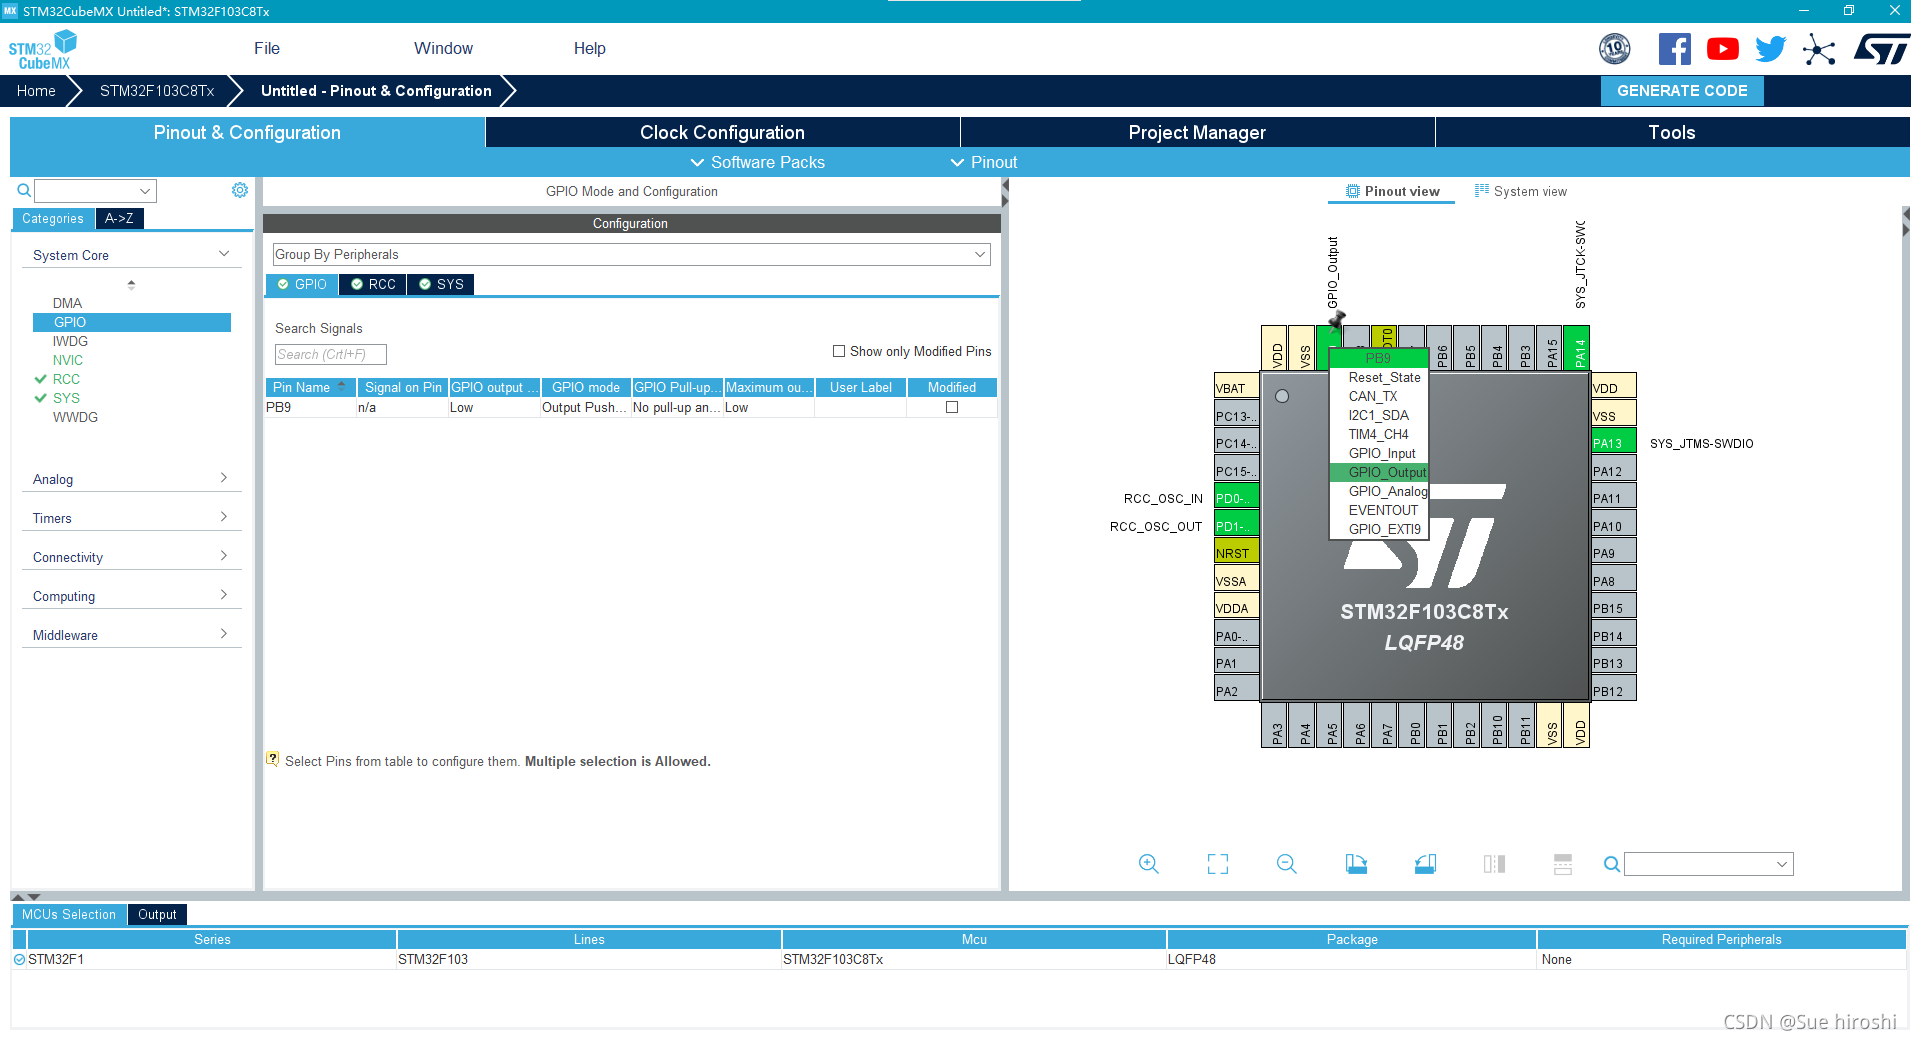This screenshot has height=1040, width=1911.
Task: Select the PA13 pin on the chip
Action: click(x=1613, y=443)
